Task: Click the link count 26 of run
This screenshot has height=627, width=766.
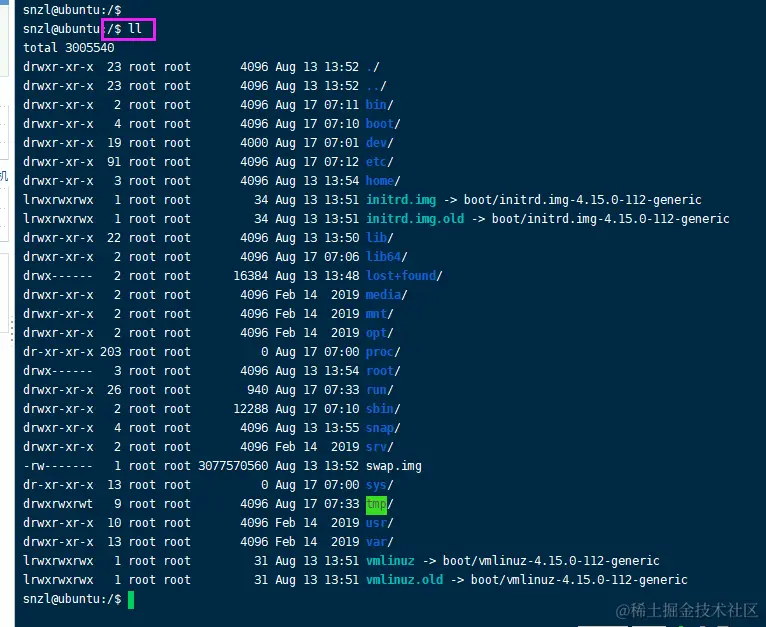Action: pos(114,390)
